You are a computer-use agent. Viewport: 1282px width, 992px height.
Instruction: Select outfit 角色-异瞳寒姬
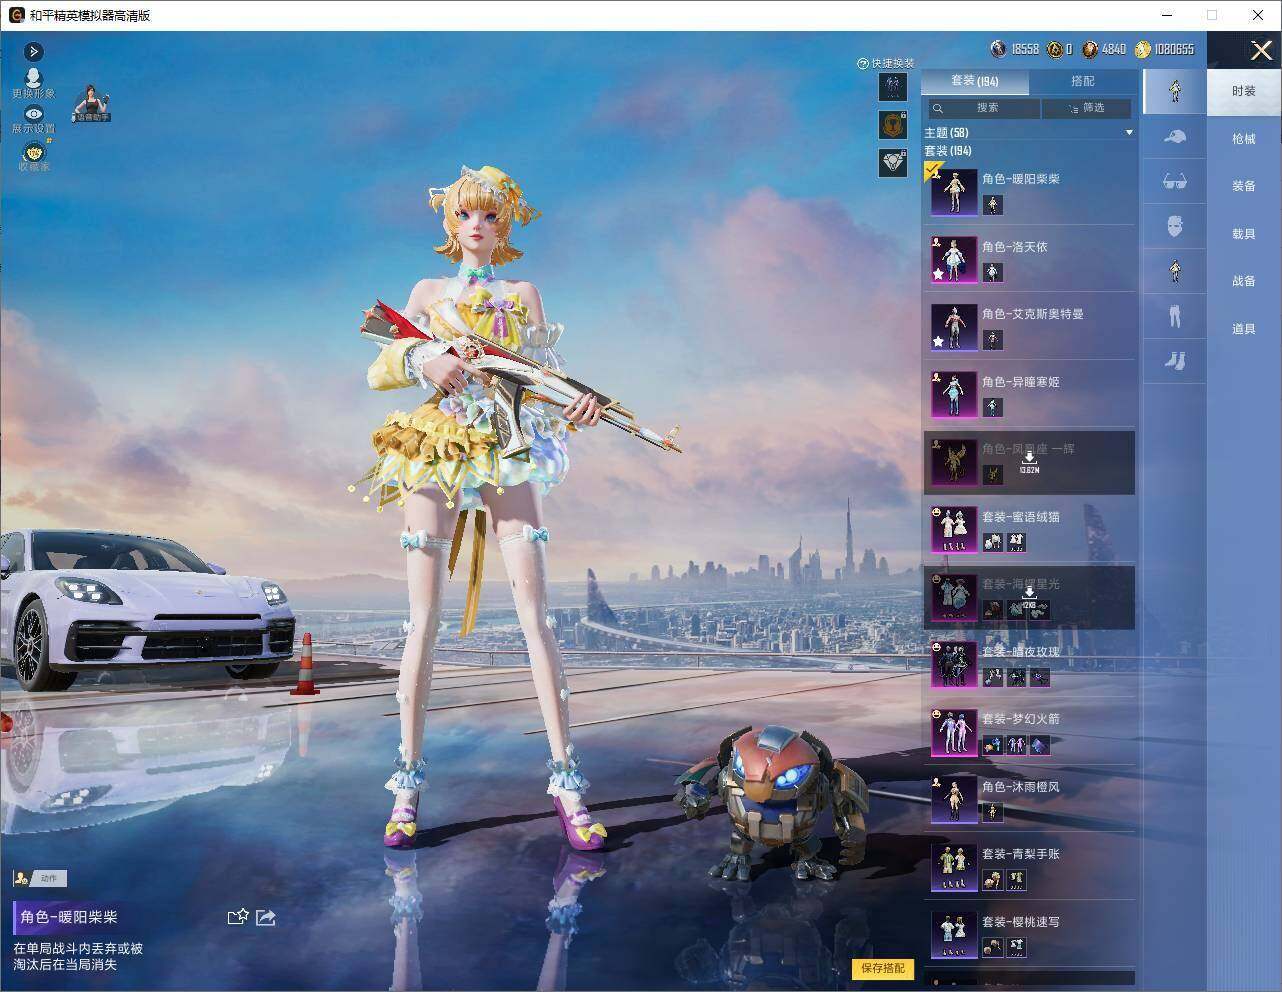(x=1030, y=394)
